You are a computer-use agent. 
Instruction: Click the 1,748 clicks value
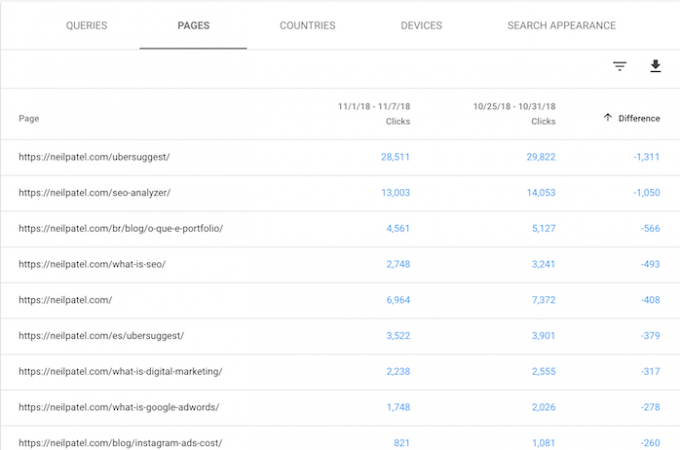point(398,407)
